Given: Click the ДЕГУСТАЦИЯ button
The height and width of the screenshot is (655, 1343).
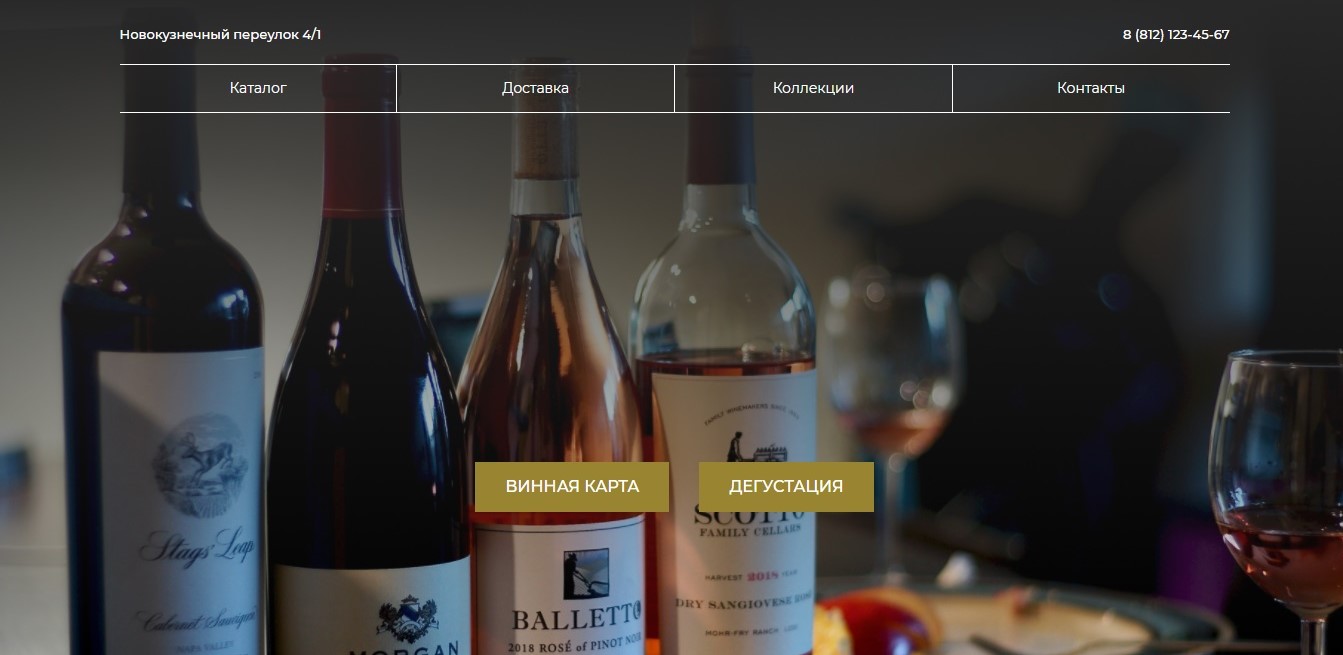Looking at the screenshot, I should pos(786,487).
